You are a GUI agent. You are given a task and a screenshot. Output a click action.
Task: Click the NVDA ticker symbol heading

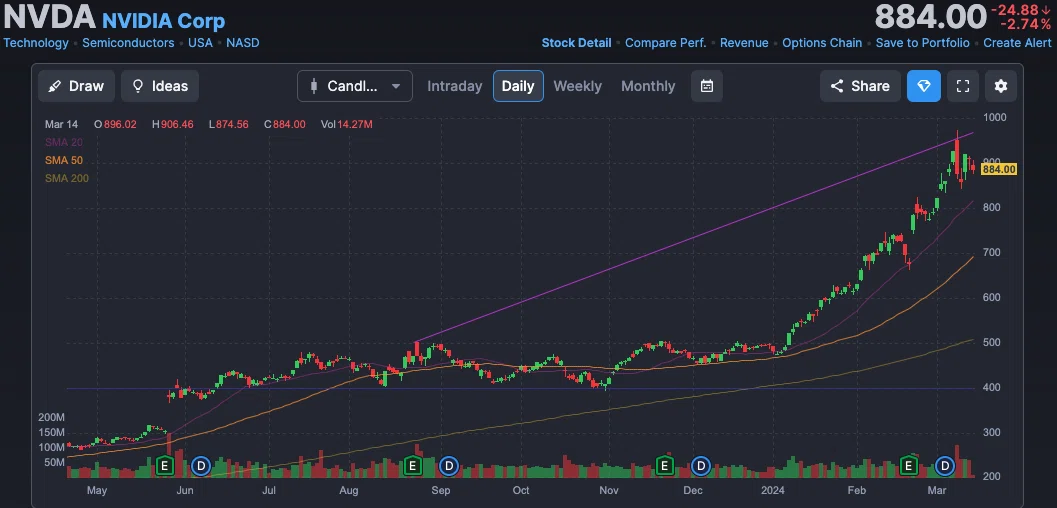(49, 17)
